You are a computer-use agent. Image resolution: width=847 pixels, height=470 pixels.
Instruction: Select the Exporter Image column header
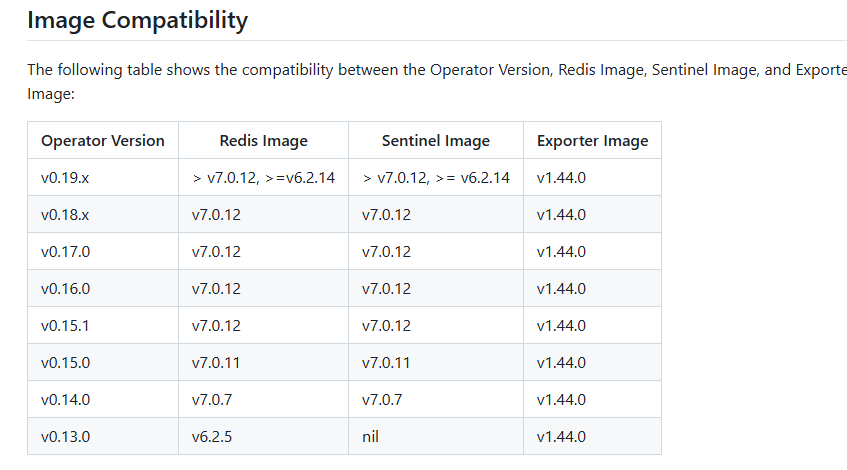click(593, 140)
